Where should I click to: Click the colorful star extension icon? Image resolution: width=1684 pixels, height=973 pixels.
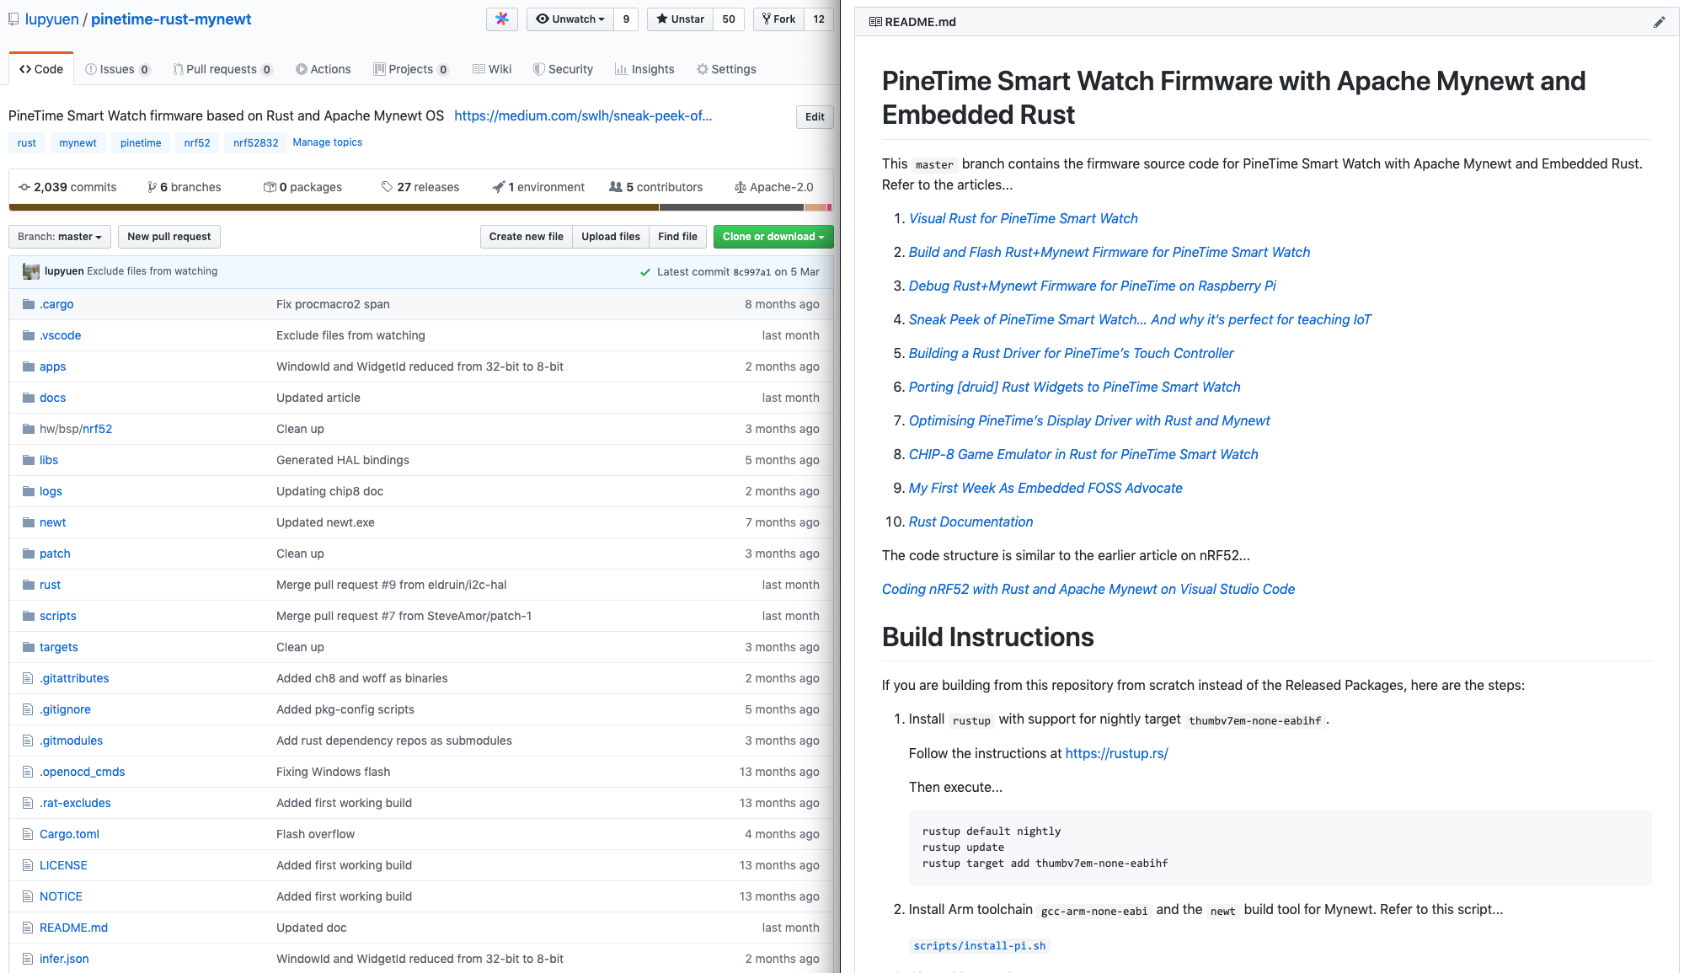pyautogui.click(x=502, y=19)
